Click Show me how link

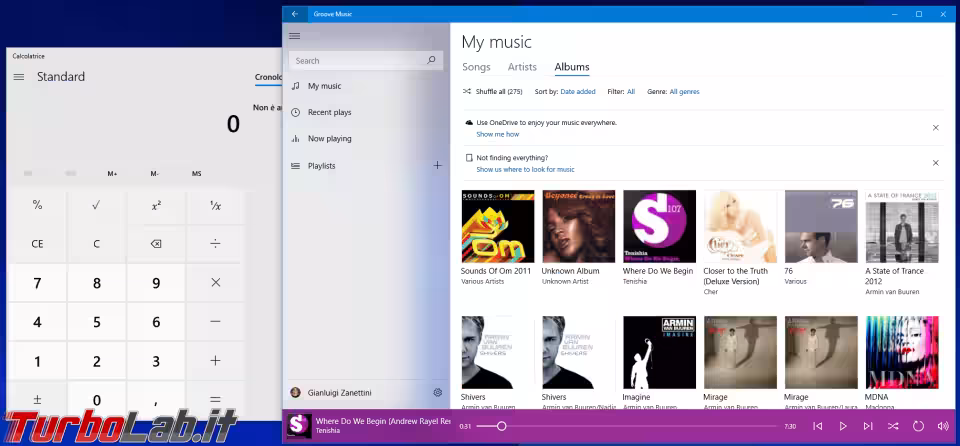point(497,134)
